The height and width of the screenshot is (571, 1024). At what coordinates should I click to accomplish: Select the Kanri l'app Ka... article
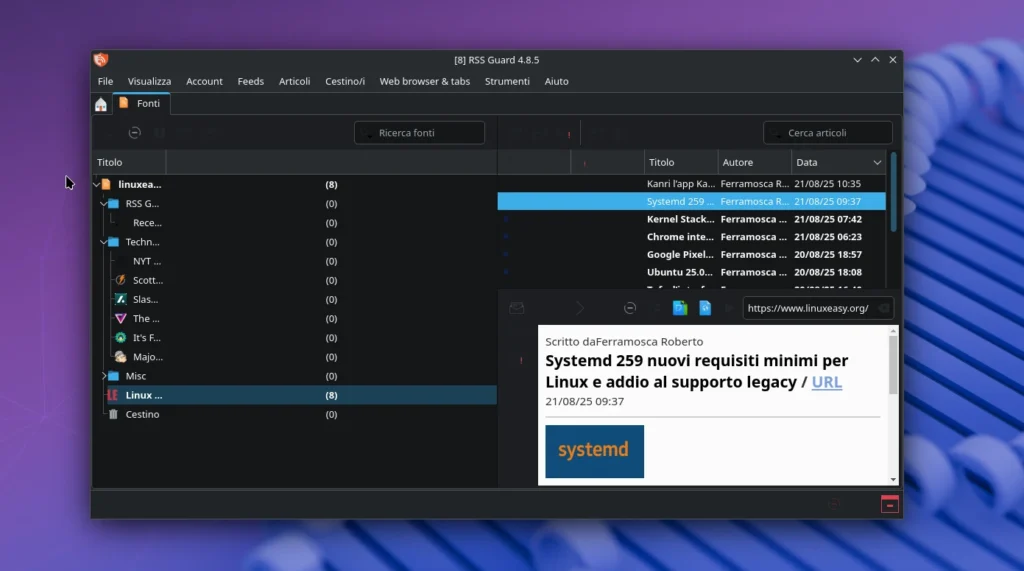pyautogui.click(x=691, y=184)
